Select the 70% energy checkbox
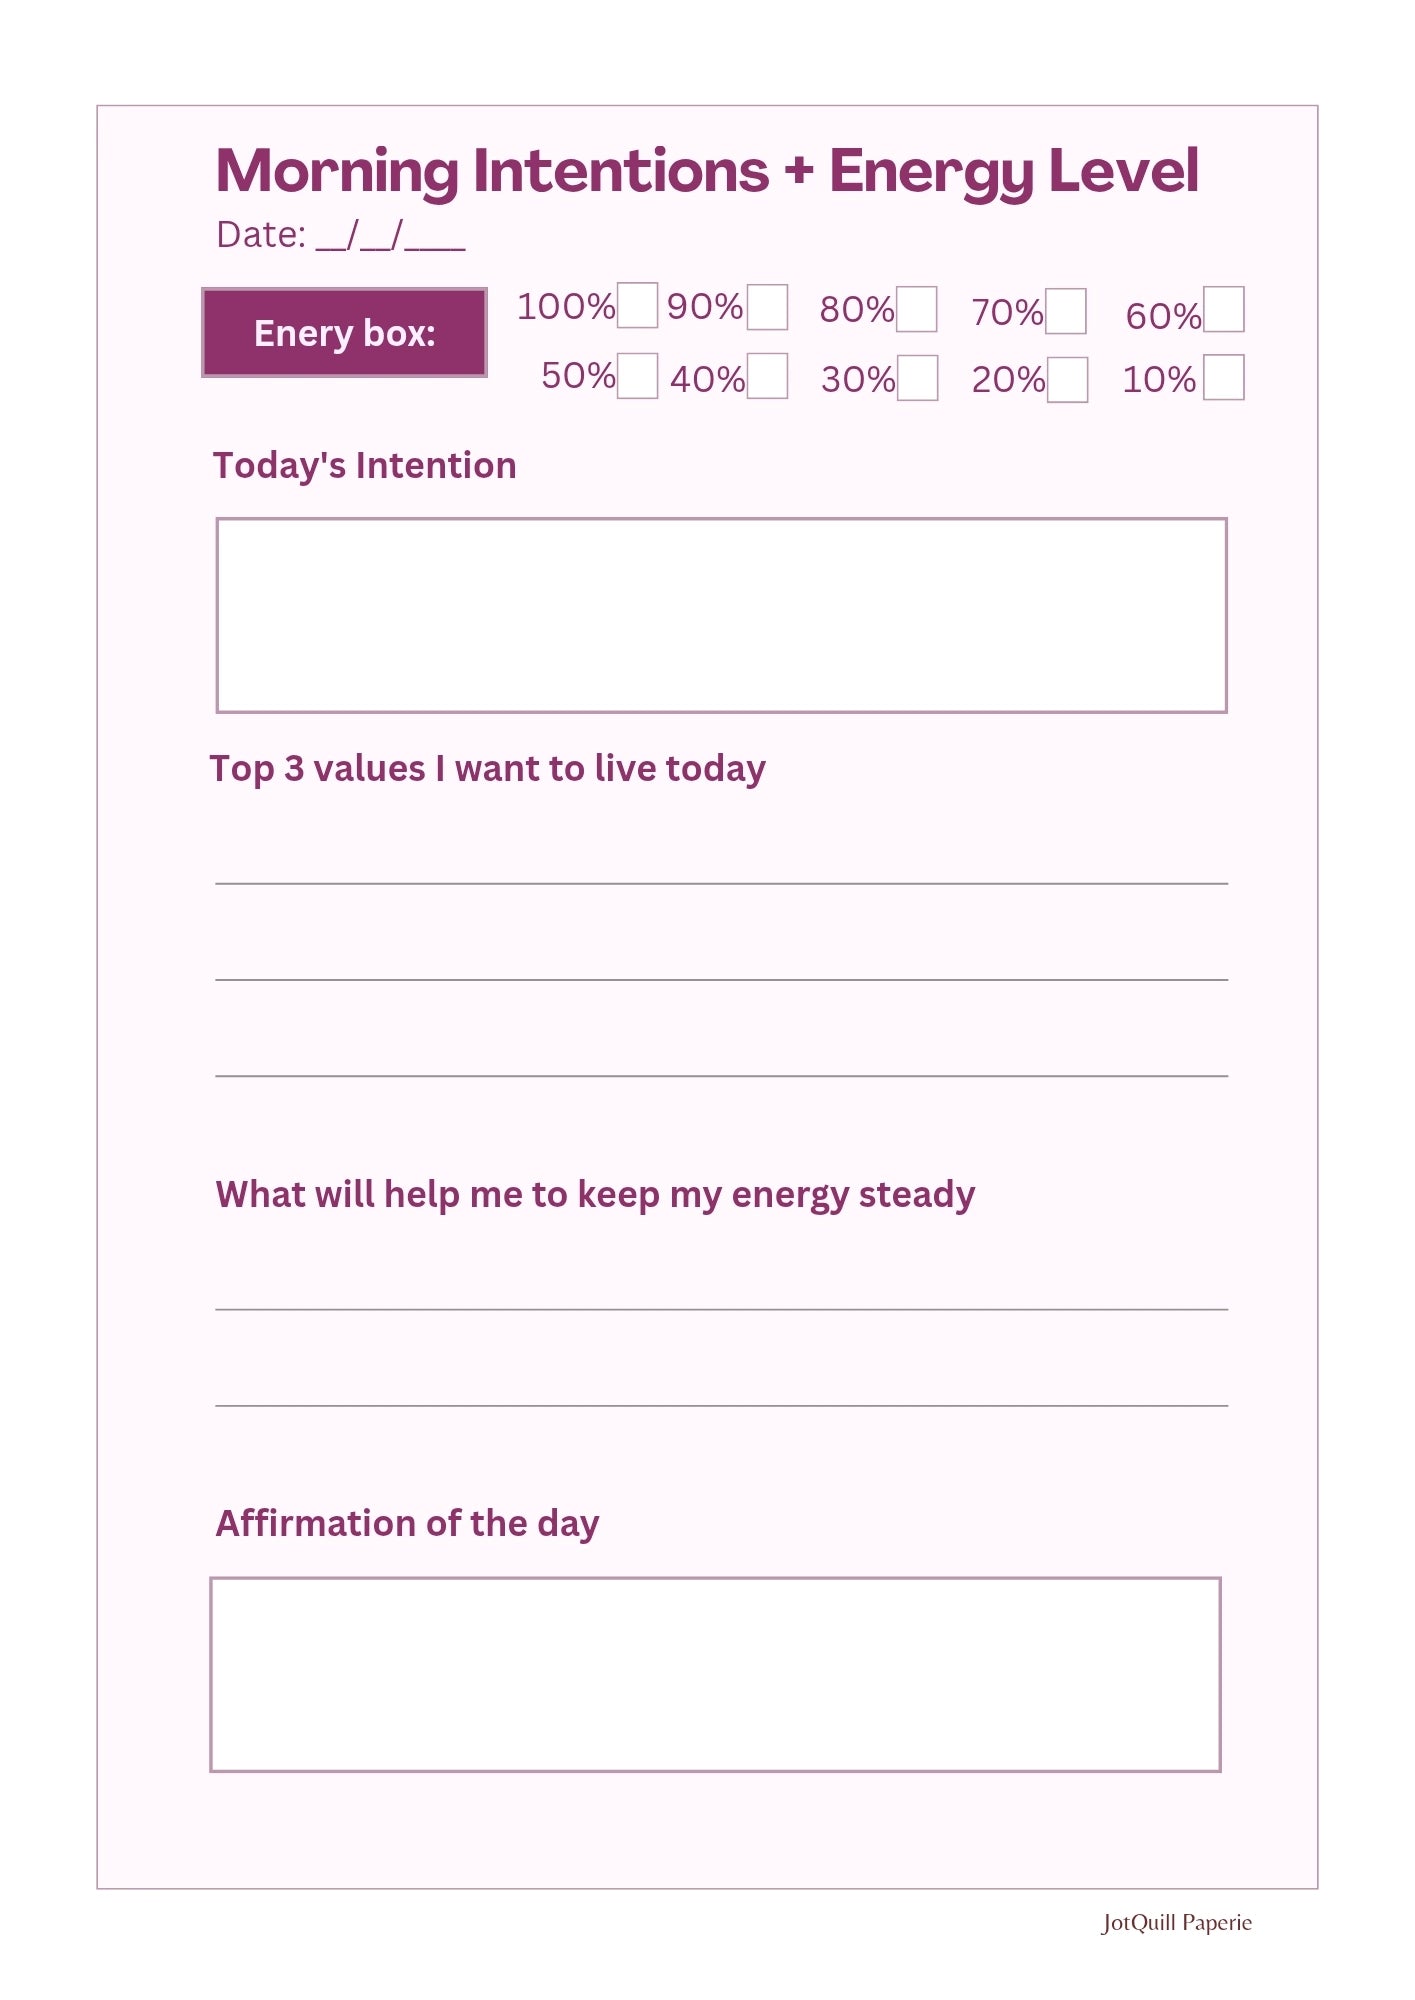Screen dimensions: 1415x2000 tap(1066, 311)
